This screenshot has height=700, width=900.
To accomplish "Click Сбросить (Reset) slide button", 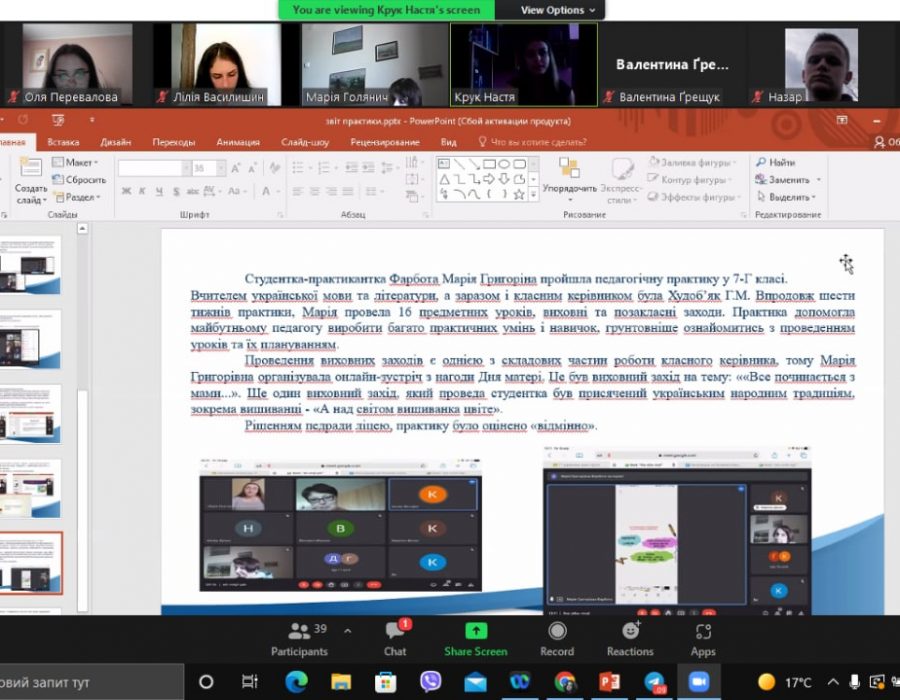I will 79,180.
